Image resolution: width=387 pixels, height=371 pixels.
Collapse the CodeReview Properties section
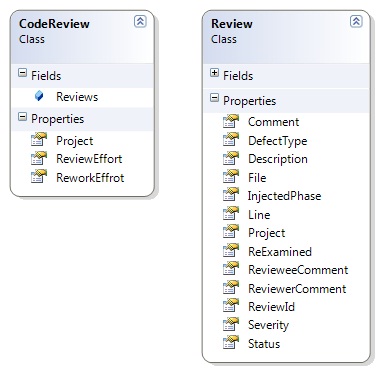22,116
